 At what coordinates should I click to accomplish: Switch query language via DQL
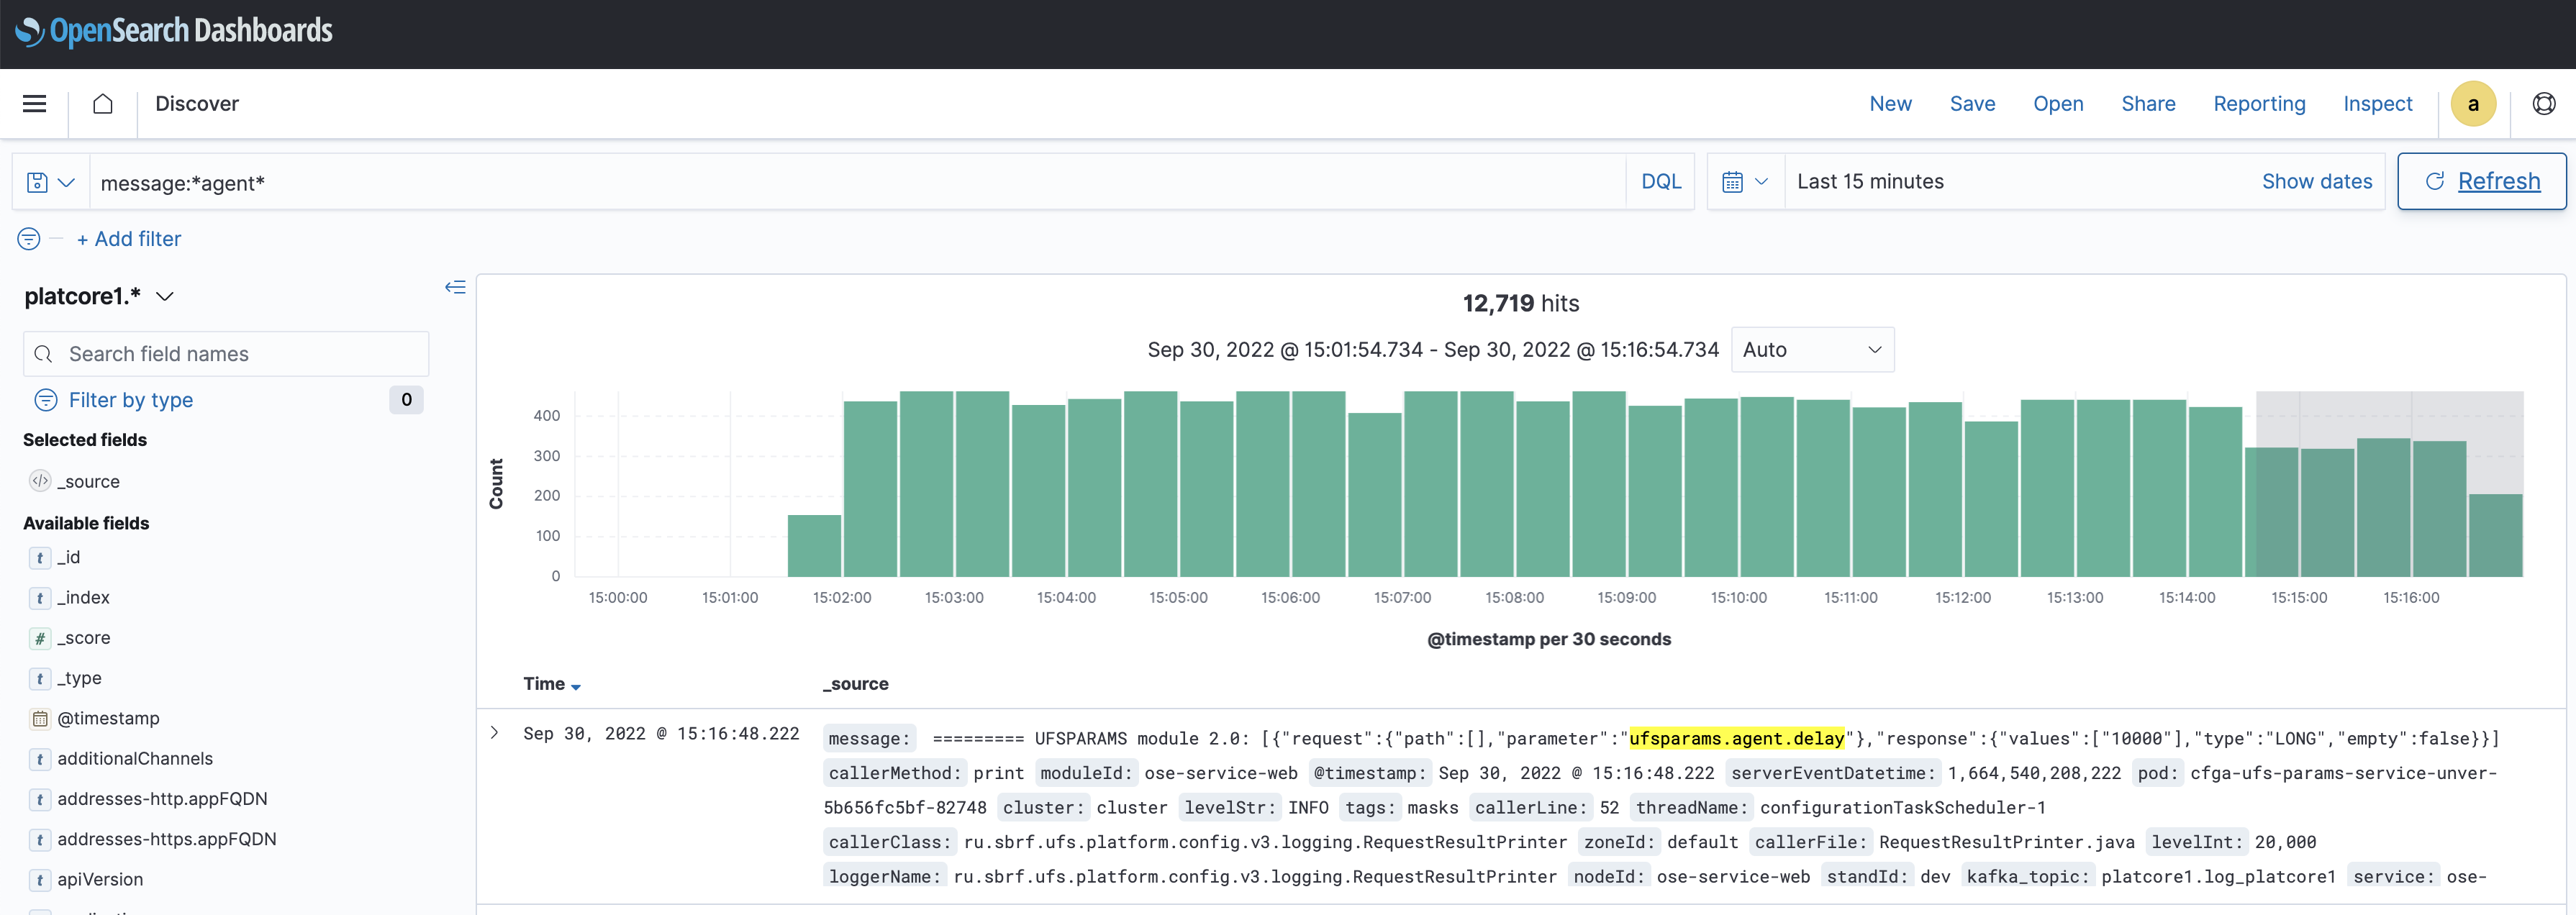[x=1661, y=182]
